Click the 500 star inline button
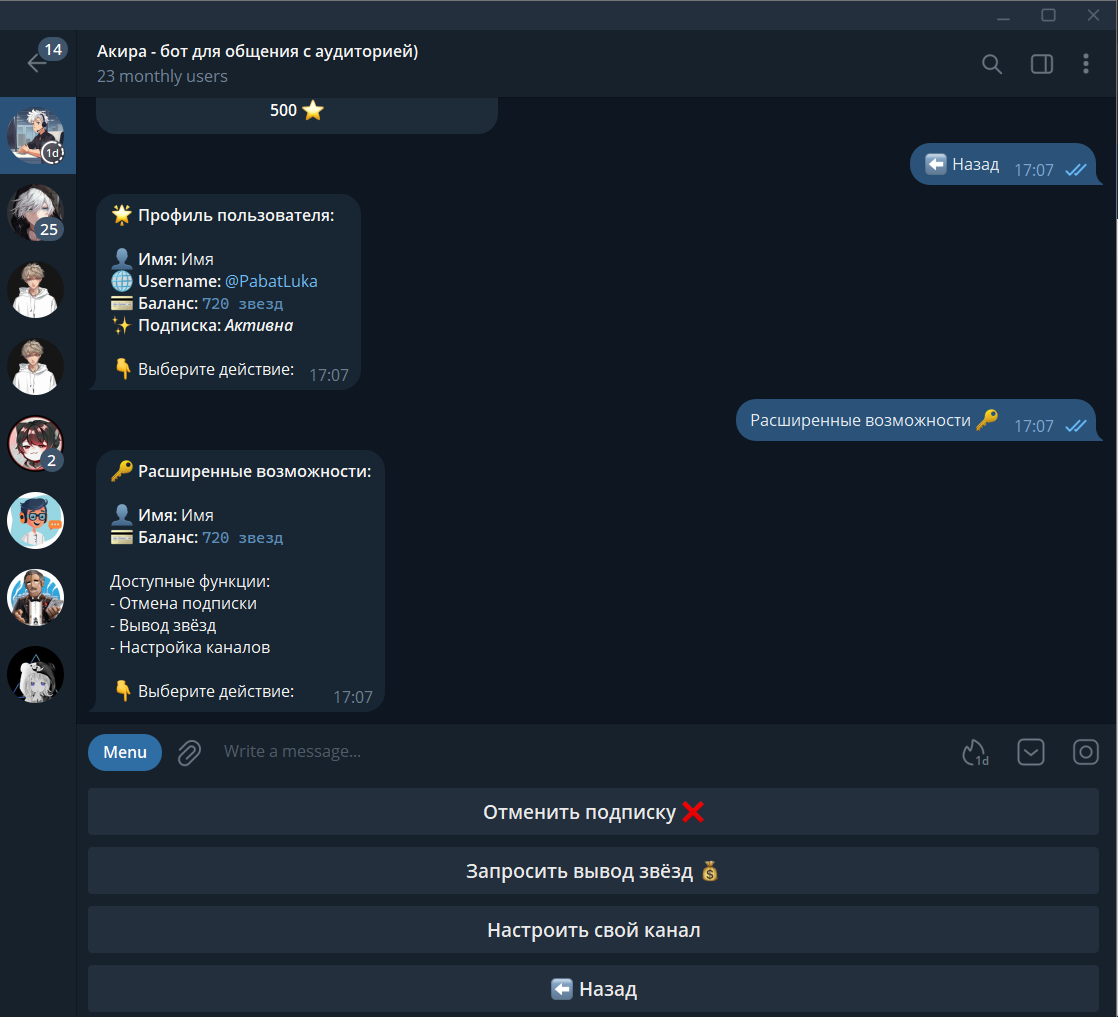 297,111
